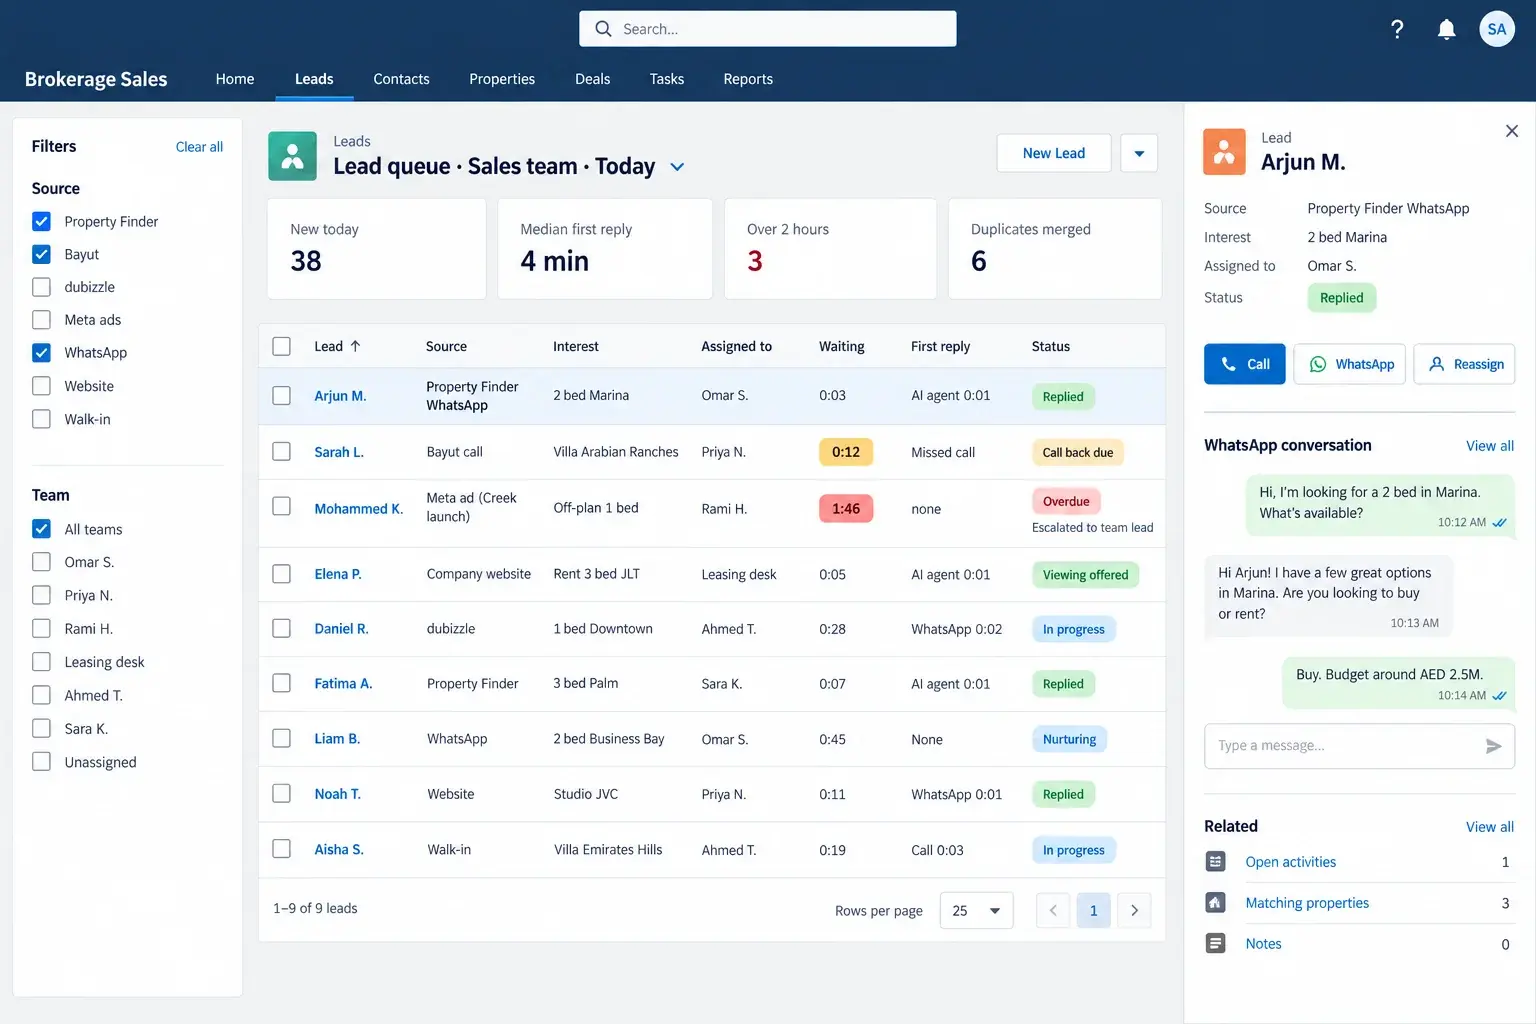Check the Meta ads source filter
Viewport: 1536px width, 1024px height.
[41, 320]
